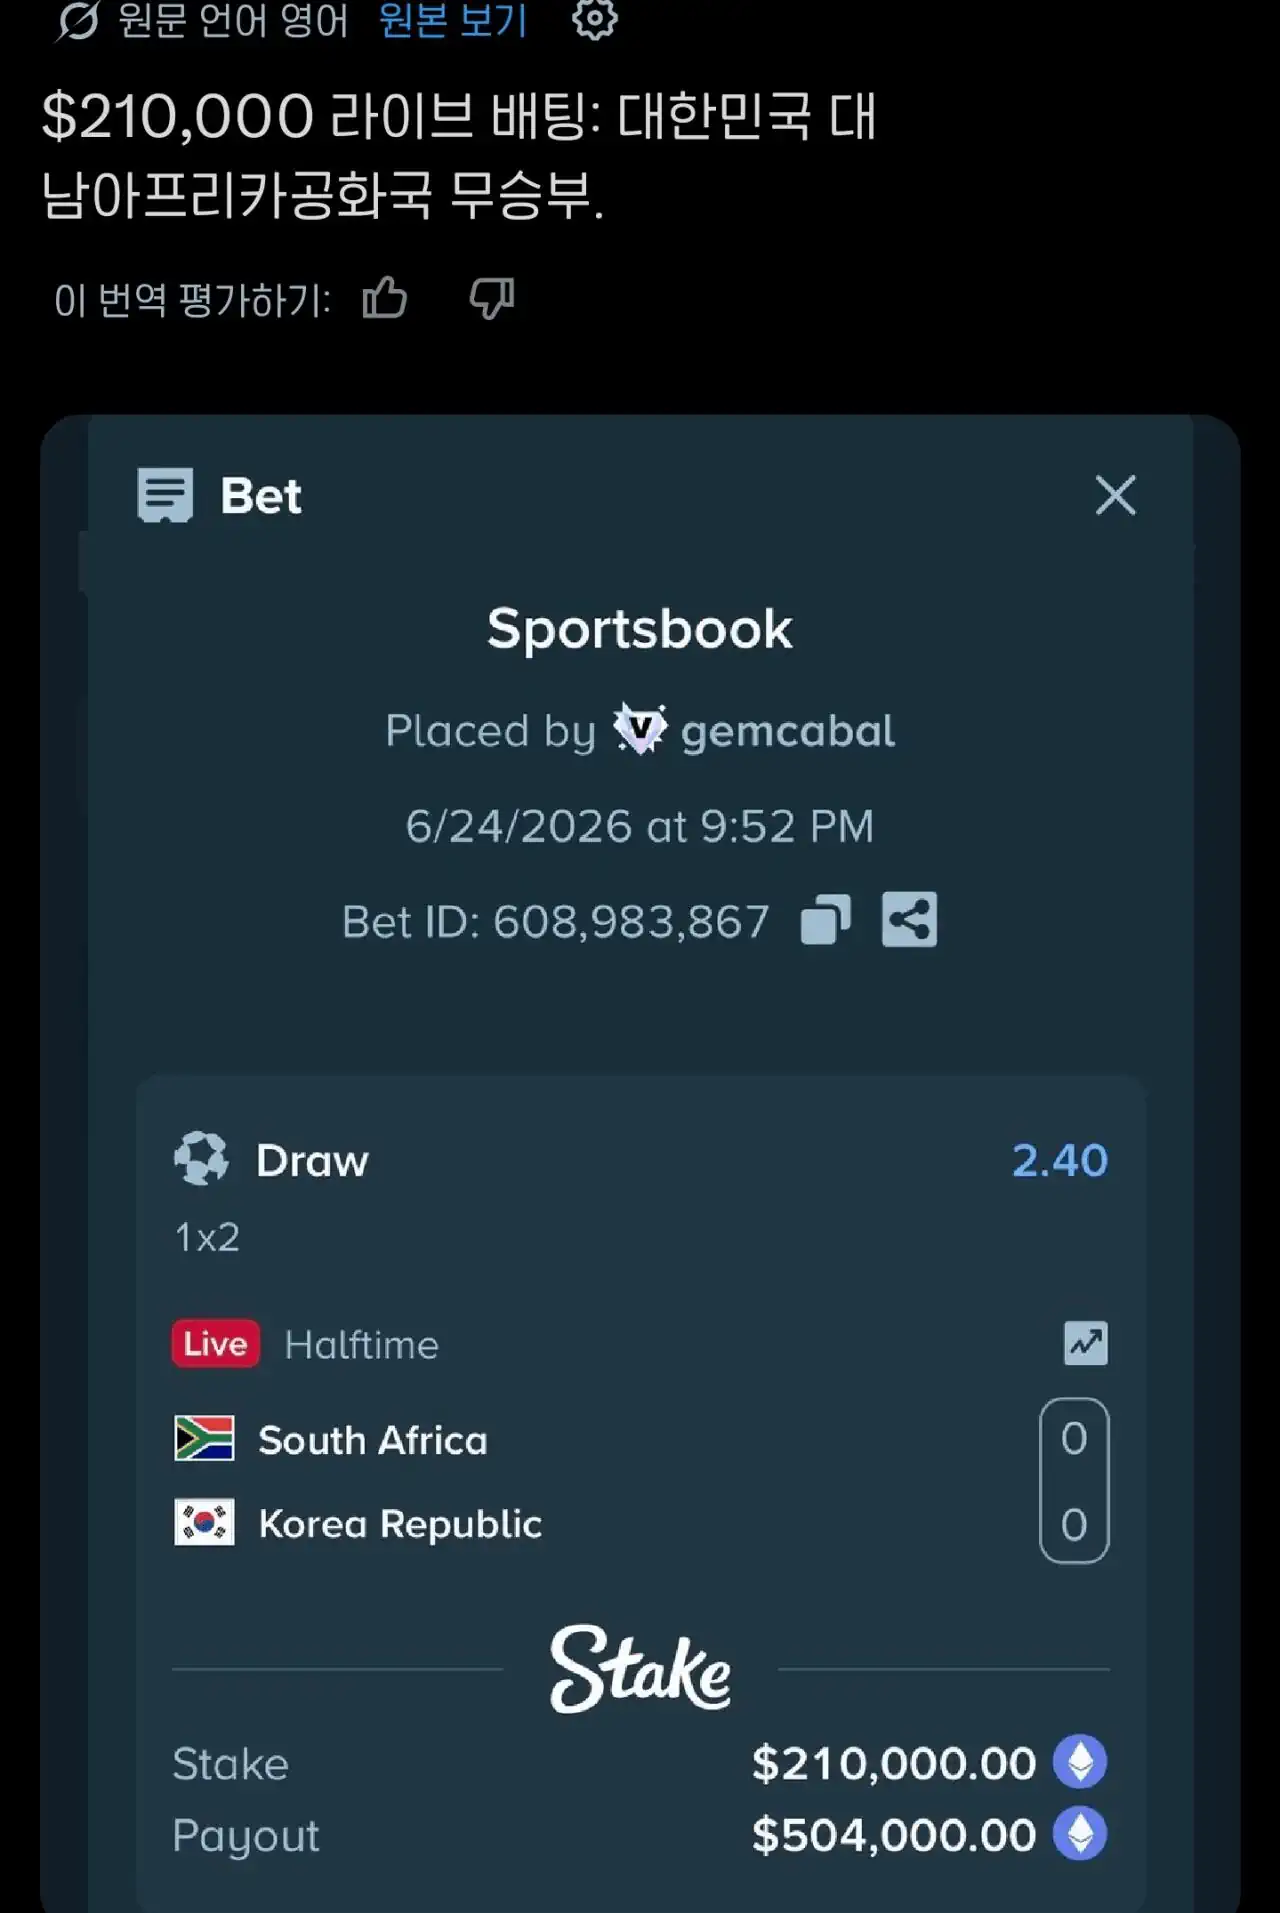The height and width of the screenshot is (1913, 1280).
Task: Rate the translation with thumbs down
Action: (492, 298)
